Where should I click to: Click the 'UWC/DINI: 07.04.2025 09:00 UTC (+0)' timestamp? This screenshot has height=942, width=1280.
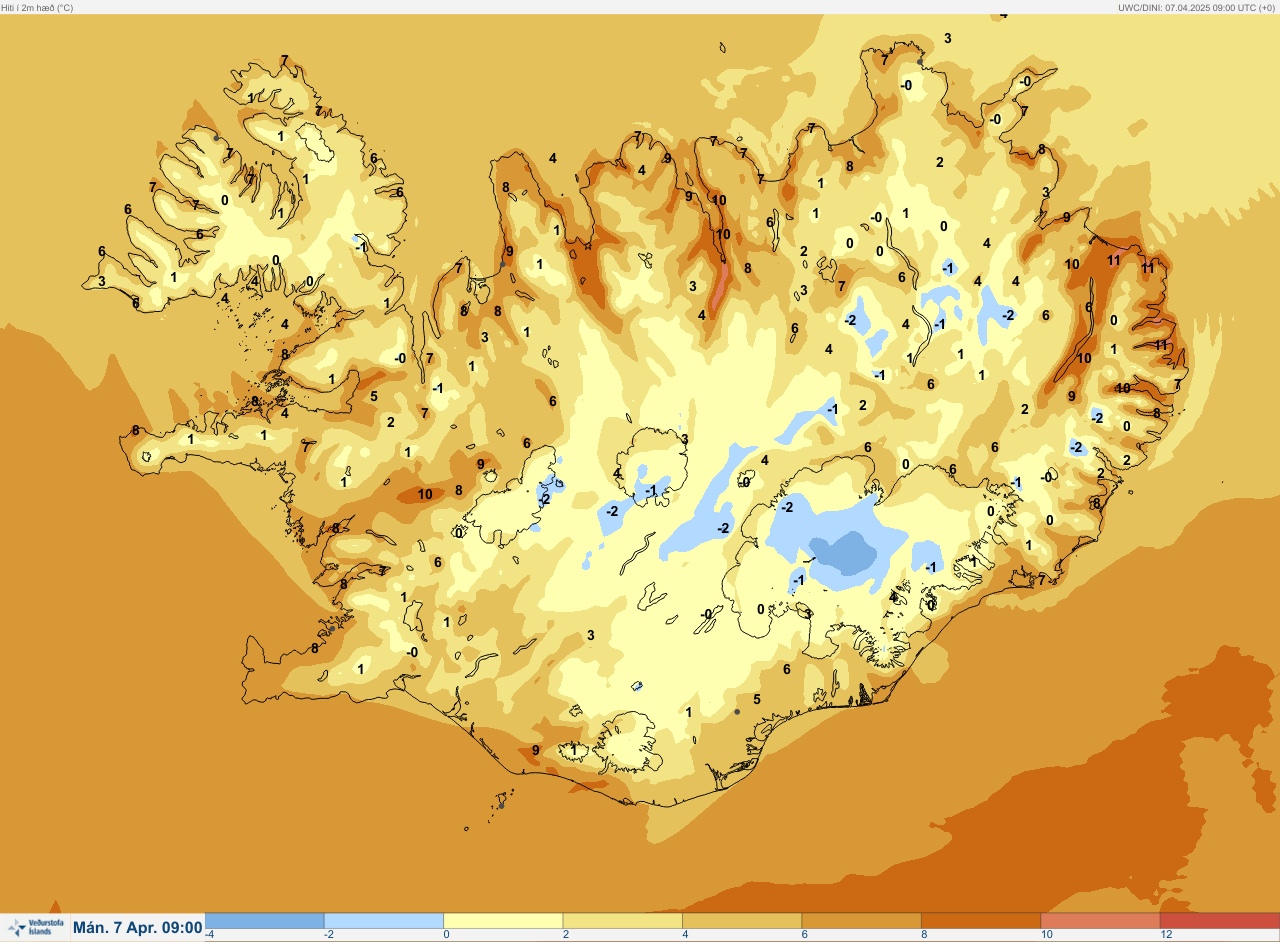(1197, 7)
